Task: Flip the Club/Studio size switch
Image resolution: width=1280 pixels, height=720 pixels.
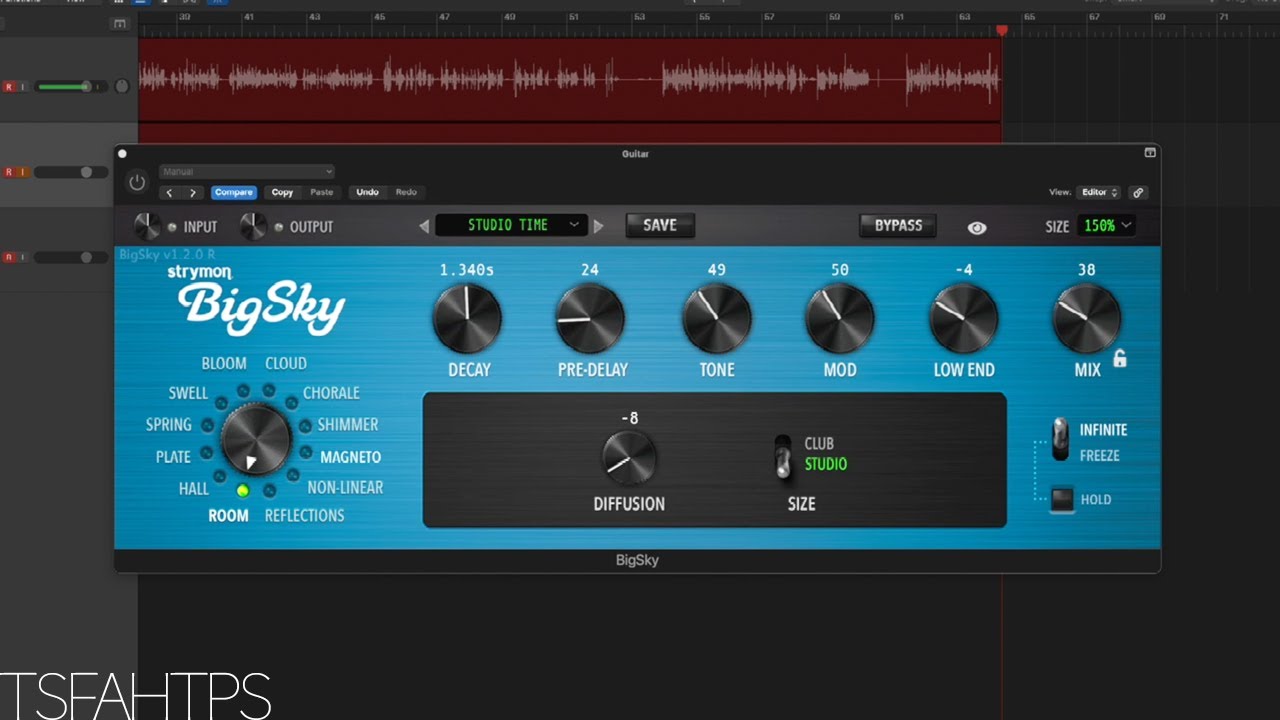Action: coord(783,456)
